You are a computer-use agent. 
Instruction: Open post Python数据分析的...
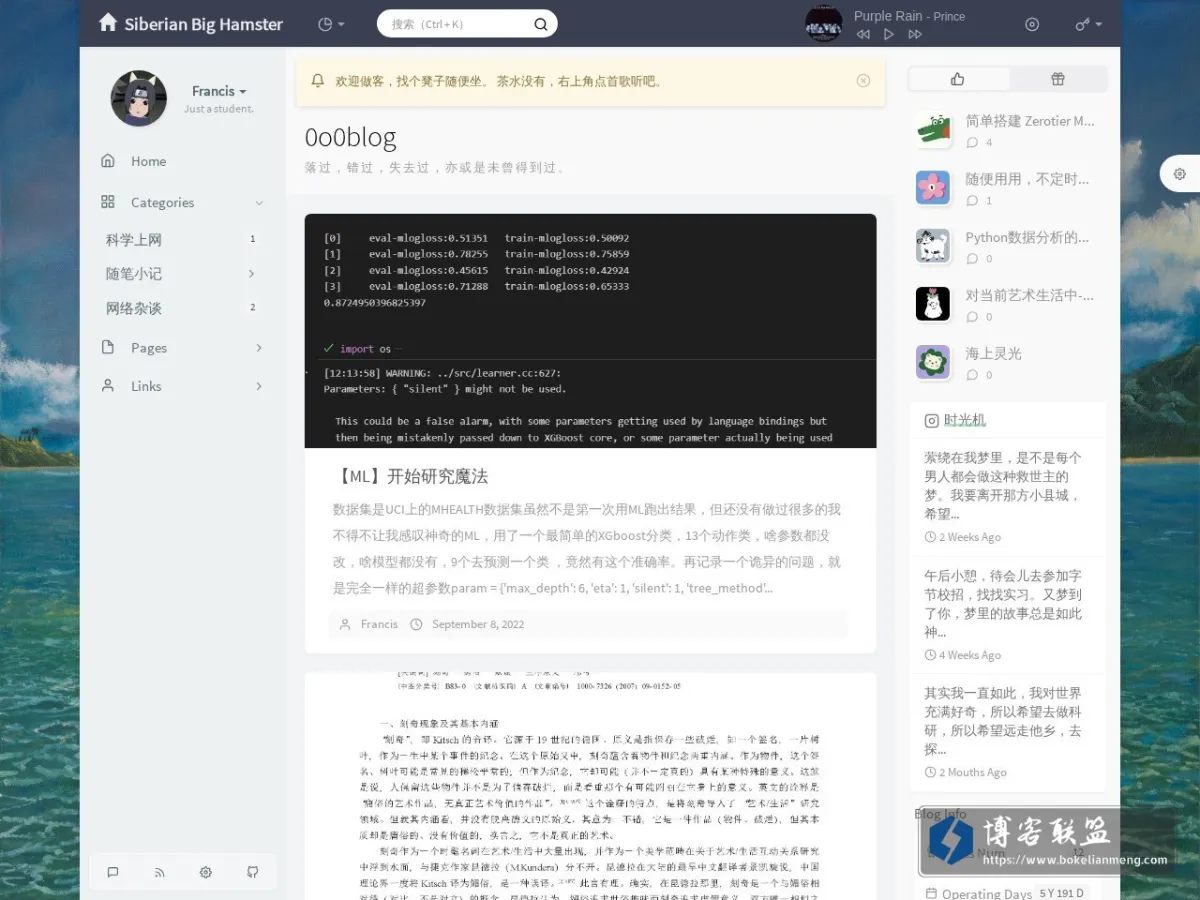click(1027, 237)
